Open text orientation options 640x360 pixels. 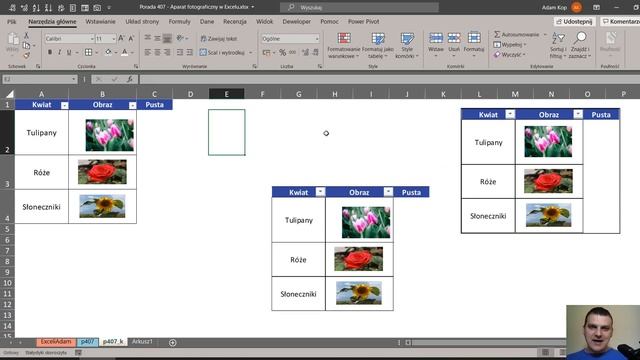[x=182, y=38]
